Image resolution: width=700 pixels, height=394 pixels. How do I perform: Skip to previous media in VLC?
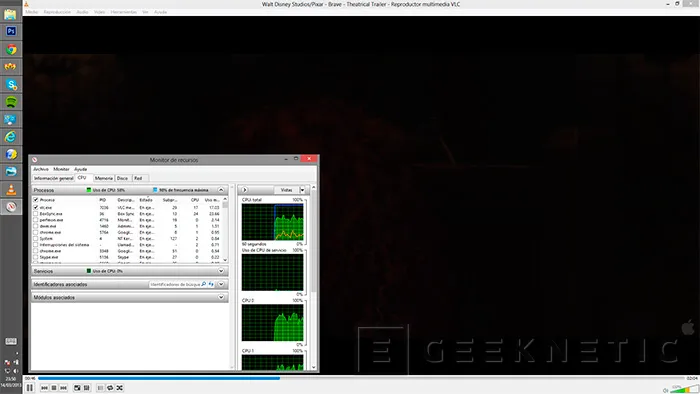point(44,388)
